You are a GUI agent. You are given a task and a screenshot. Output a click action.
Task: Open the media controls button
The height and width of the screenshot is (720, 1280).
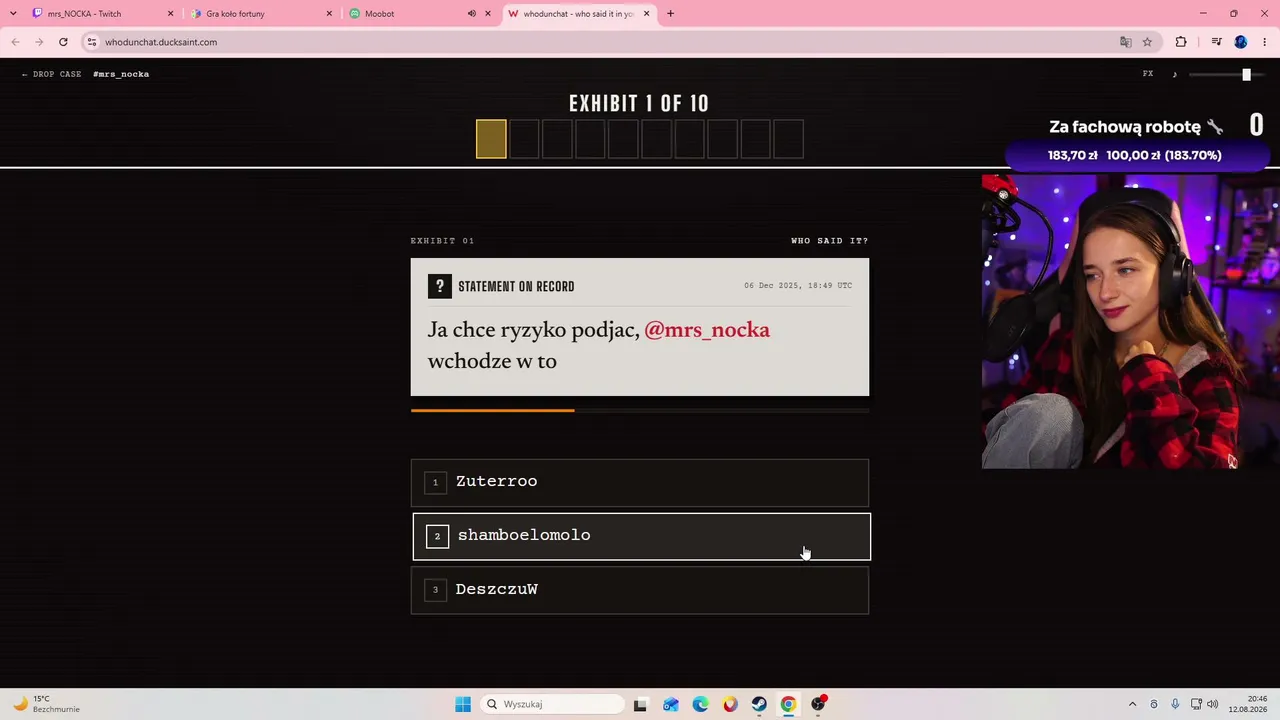click(x=1216, y=42)
